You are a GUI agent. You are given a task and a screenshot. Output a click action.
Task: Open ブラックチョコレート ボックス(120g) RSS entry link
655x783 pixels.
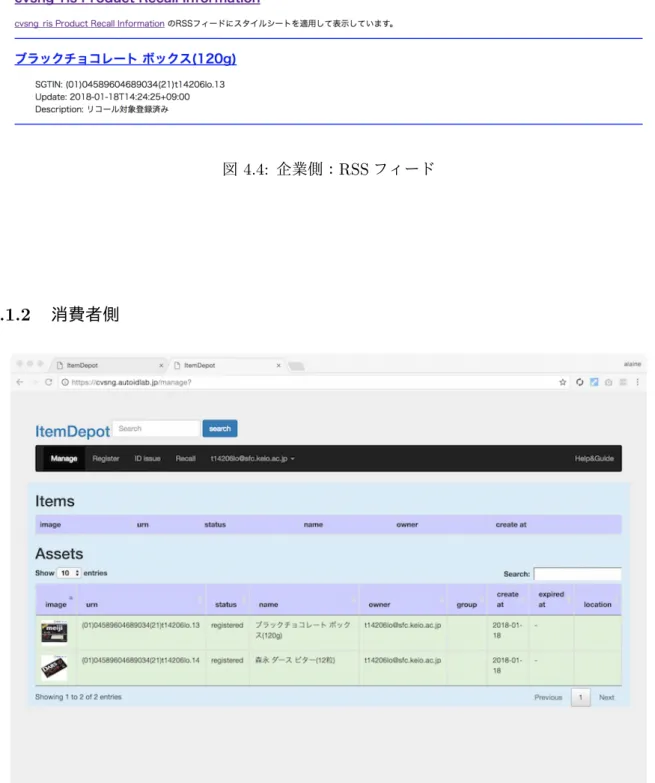click(x=125, y=58)
